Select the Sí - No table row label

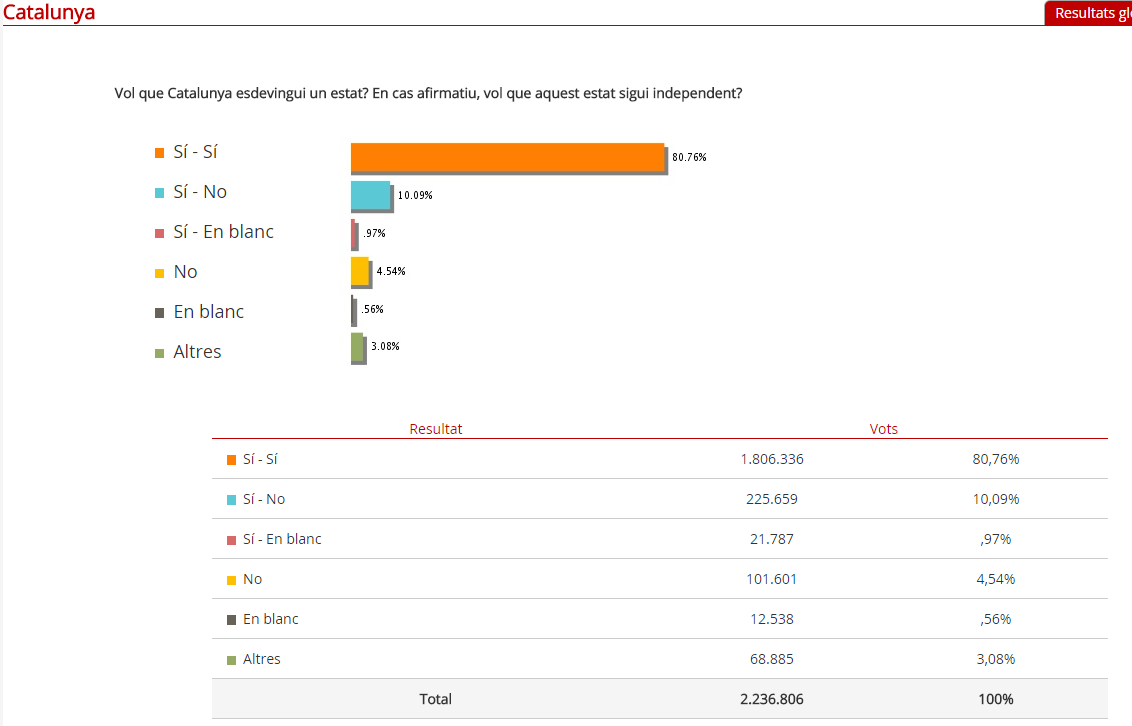click(x=264, y=499)
